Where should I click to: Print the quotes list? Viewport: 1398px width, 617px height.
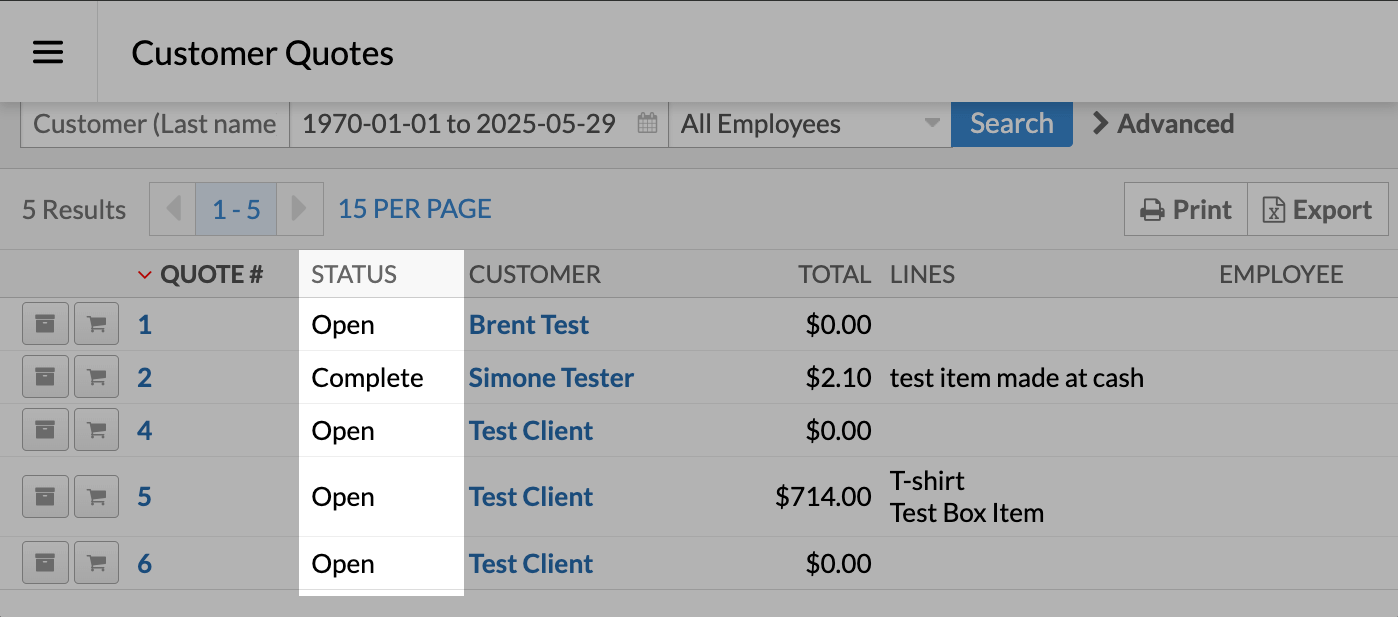click(1186, 210)
